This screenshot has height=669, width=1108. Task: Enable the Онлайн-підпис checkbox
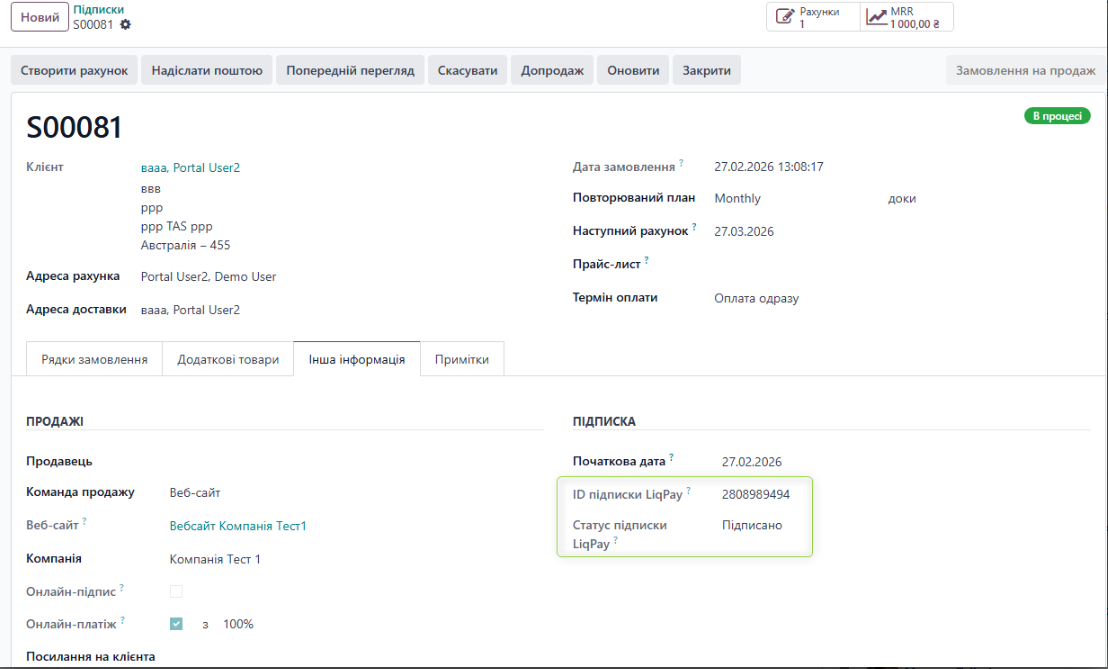[176, 591]
